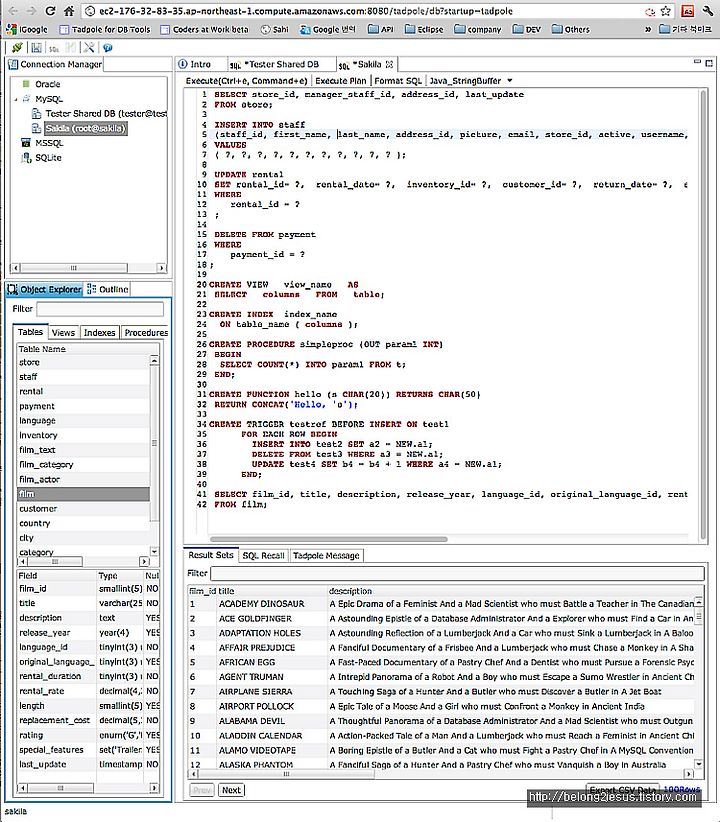
Task: Click the SQL editor vertical scrollbar
Action: (703, 313)
